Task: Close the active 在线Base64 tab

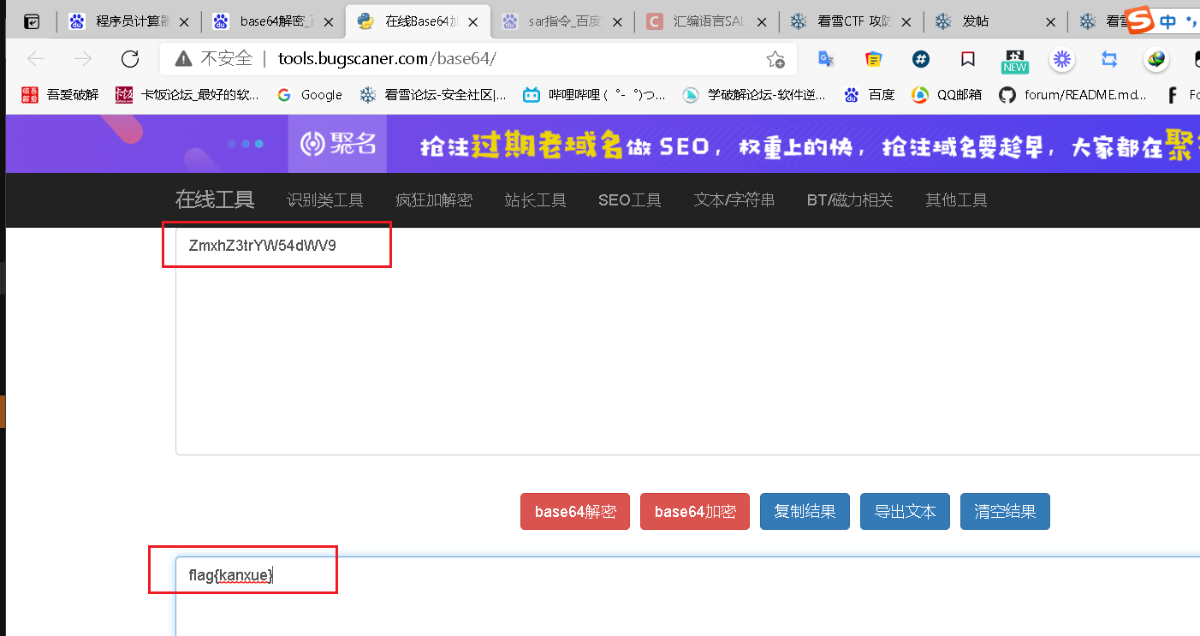Action: pos(472,21)
